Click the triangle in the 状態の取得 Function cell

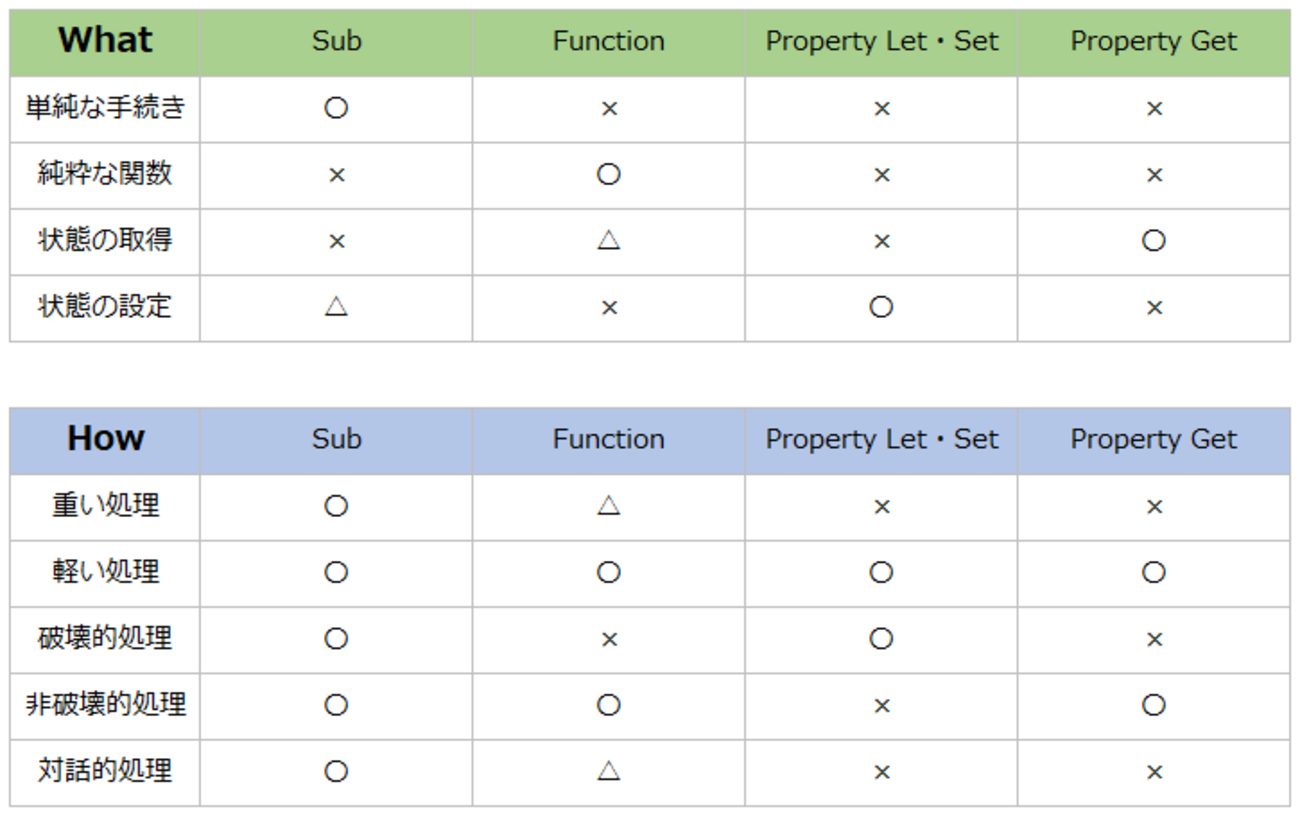(x=608, y=240)
